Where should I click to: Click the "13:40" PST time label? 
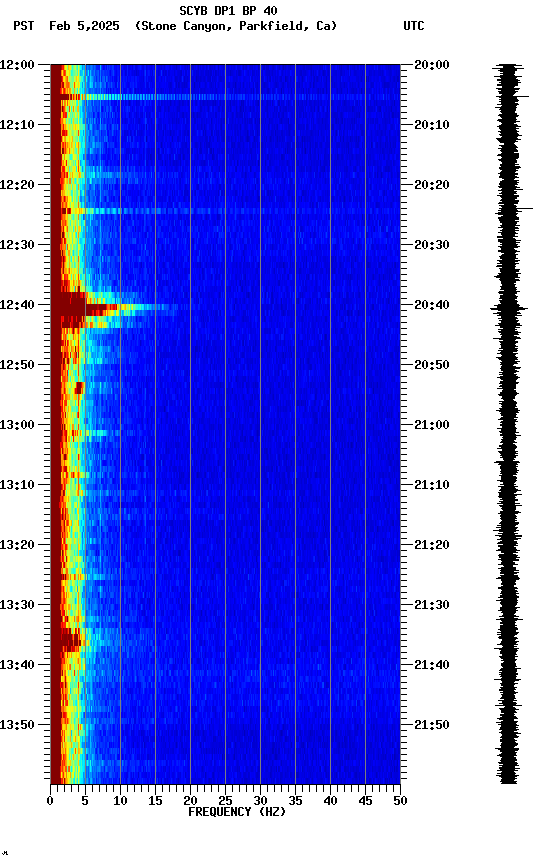pyautogui.click(x=17, y=665)
